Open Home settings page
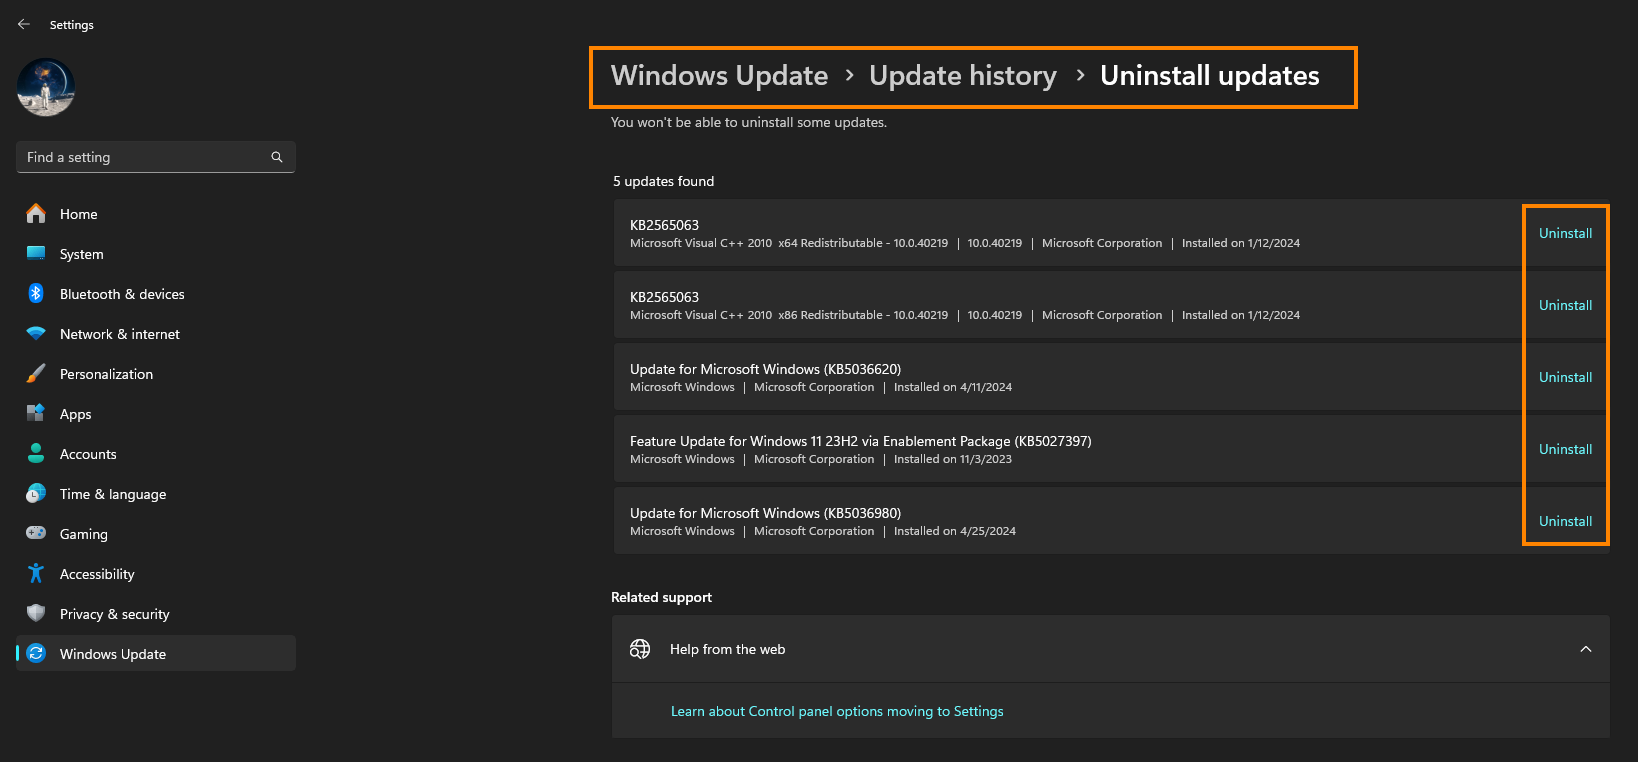Viewport: 1638px width, 762px height. (x=79, y=214)
